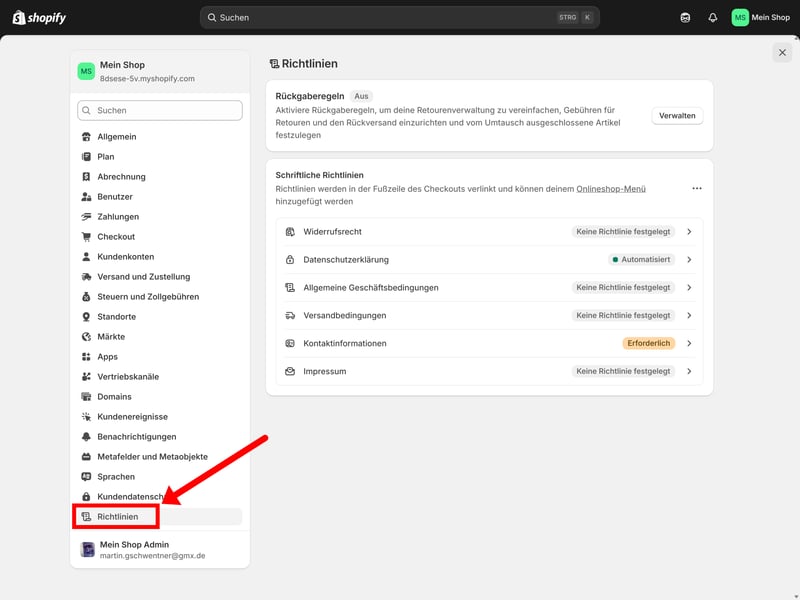Click the Märkte globe icon
800x600 pixels.
pos(87,337)
